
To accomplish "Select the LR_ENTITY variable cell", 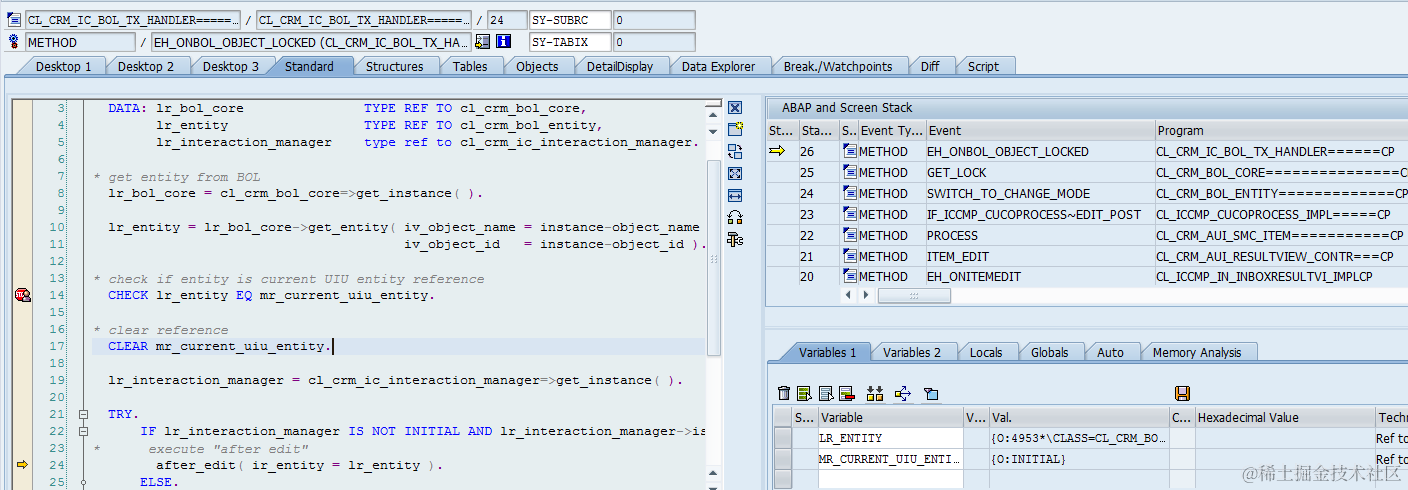I will pyautogui.click(x=890, y=438).
